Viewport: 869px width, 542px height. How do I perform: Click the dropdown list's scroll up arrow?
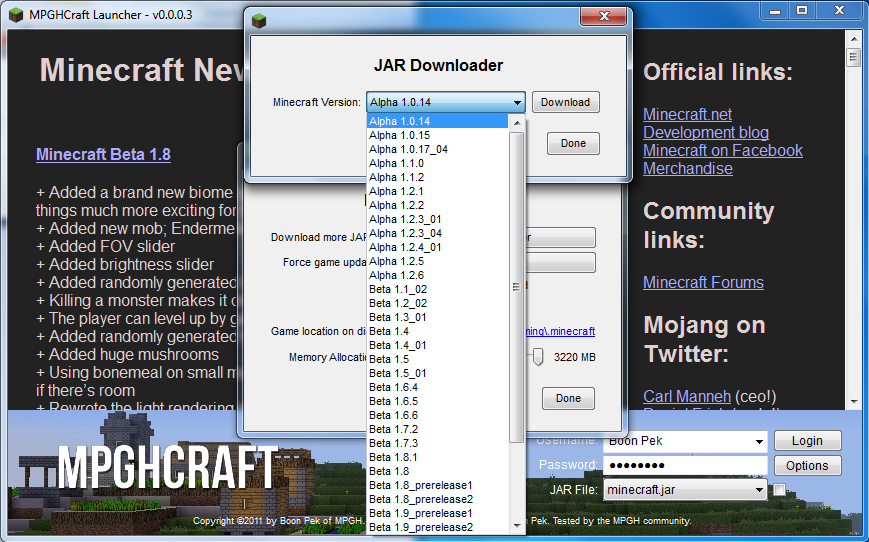517,123
